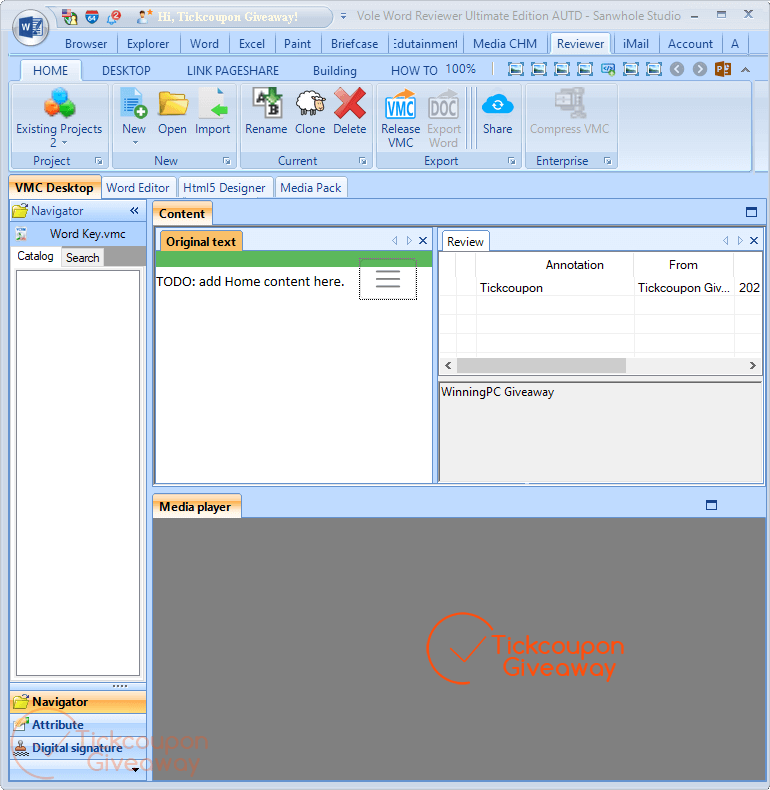Maximize the Content panel
This screenshot has height=790, width=770.
click(x=751, y=212)
